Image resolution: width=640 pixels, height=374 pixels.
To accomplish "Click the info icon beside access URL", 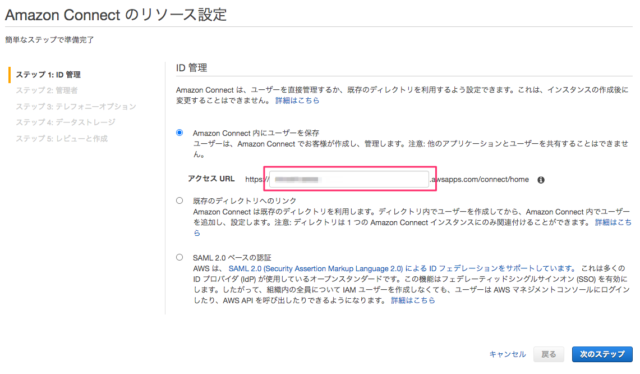I will pos(541,180).
